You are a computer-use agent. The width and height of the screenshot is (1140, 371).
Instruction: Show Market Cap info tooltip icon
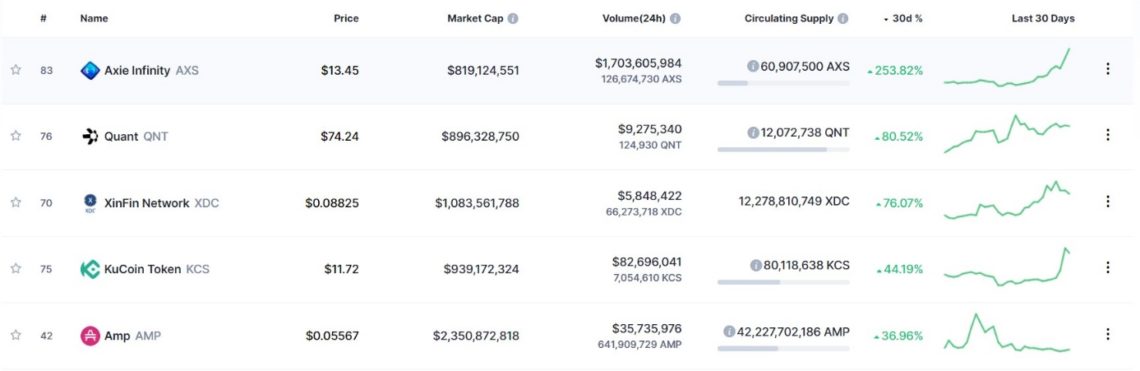(x=513, y=19)
